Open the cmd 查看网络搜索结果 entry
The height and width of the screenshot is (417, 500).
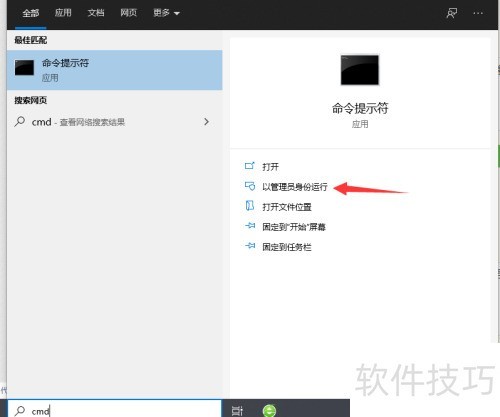click(114, 122)
